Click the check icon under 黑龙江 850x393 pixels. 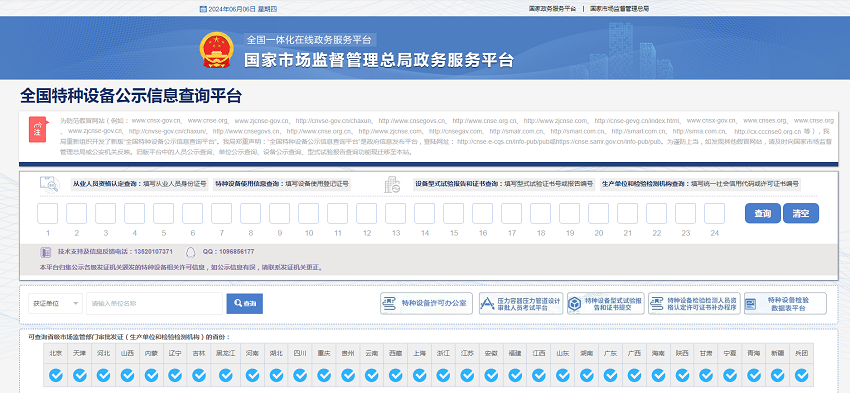point(226,375)
